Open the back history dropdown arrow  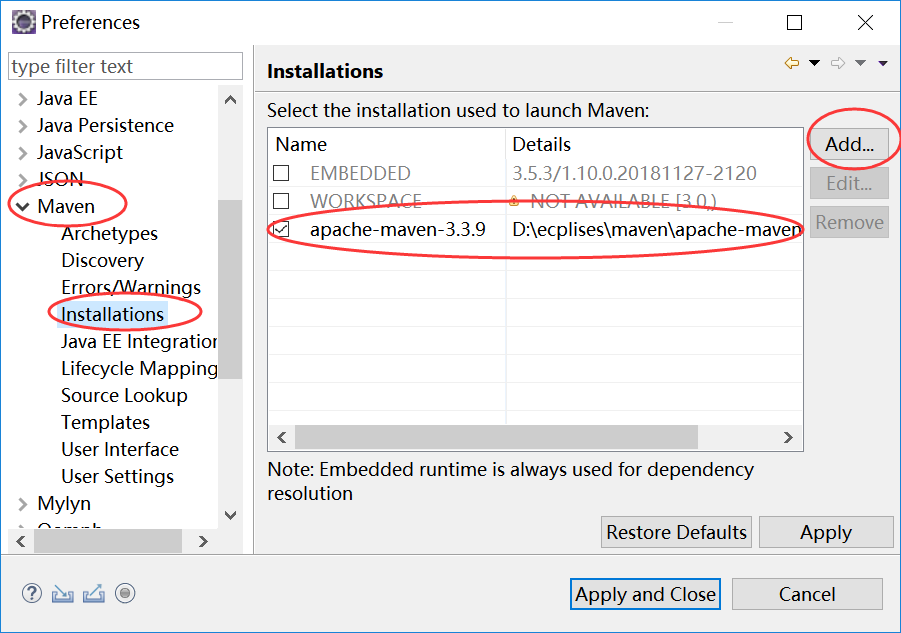coord(814,63)
